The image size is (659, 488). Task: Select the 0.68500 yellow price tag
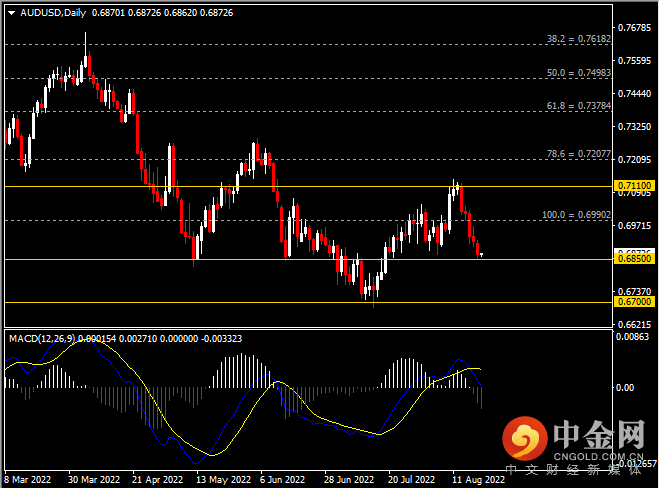(634, 260)
